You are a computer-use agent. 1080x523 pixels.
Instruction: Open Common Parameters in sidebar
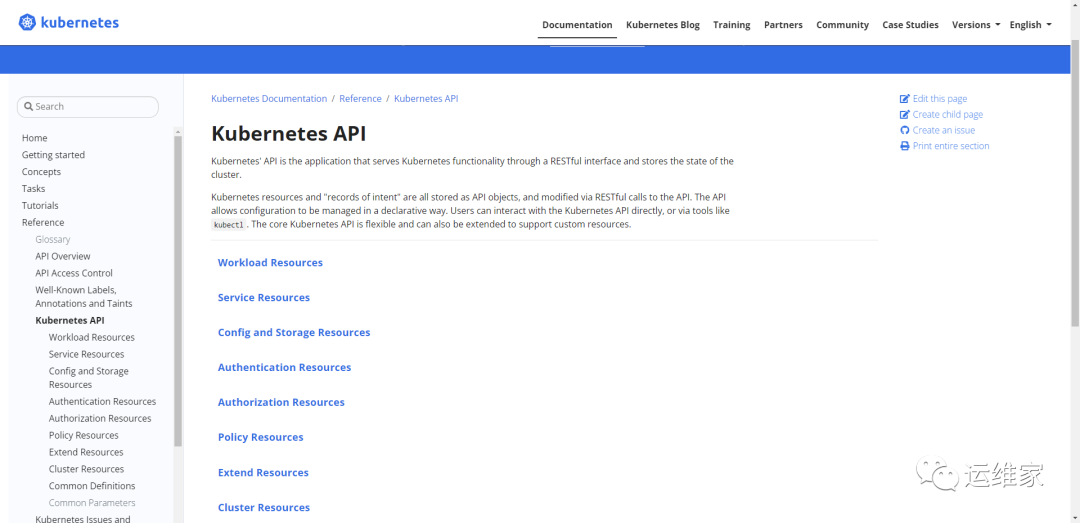click(x=92, y=503)
